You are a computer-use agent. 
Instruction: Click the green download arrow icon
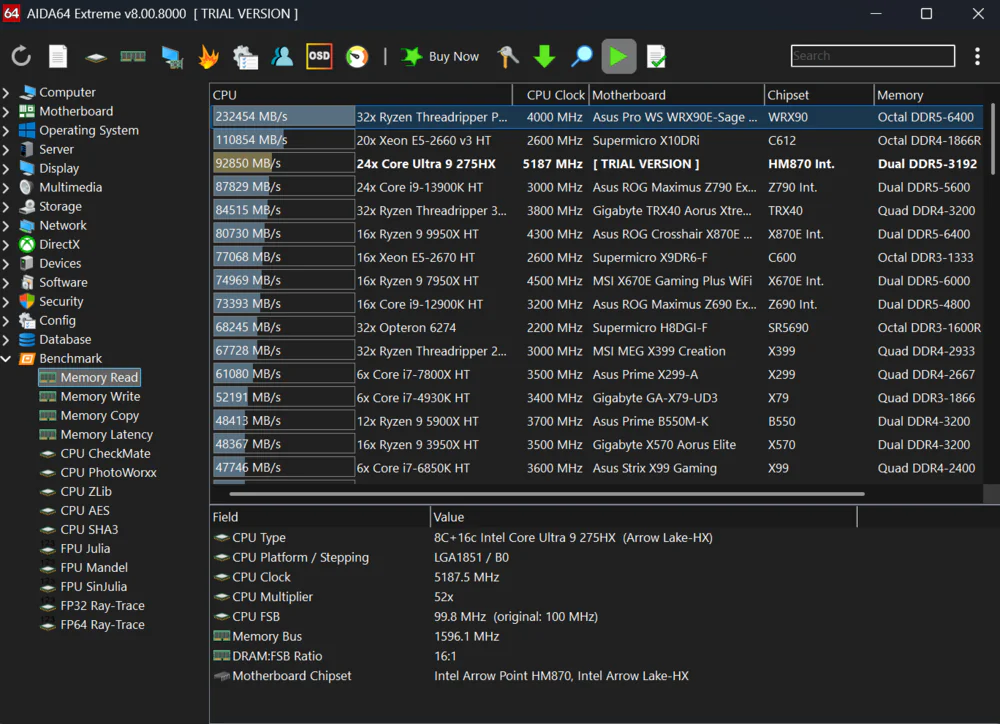pos(544,57)
